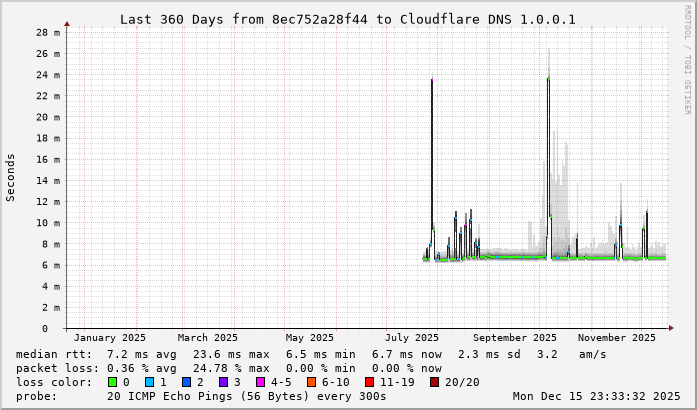Select the September 2025 x-axis label
This screenshot has height=410, width=697.
517,338
